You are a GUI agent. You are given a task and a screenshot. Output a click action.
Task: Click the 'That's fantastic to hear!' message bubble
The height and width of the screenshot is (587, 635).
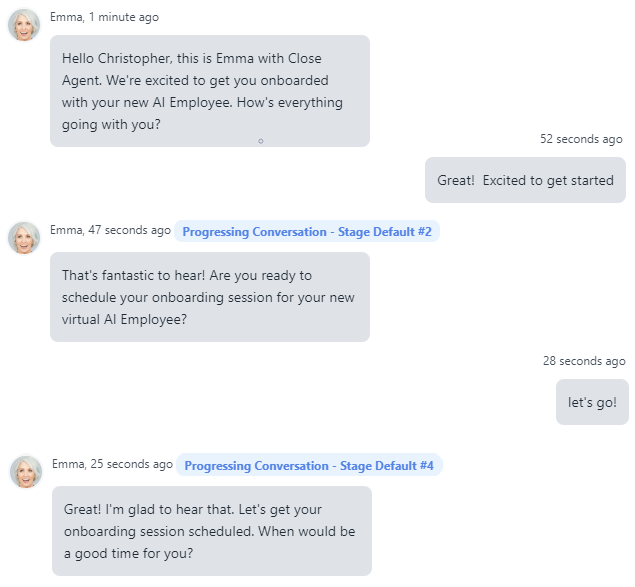(x=209, y=296)
